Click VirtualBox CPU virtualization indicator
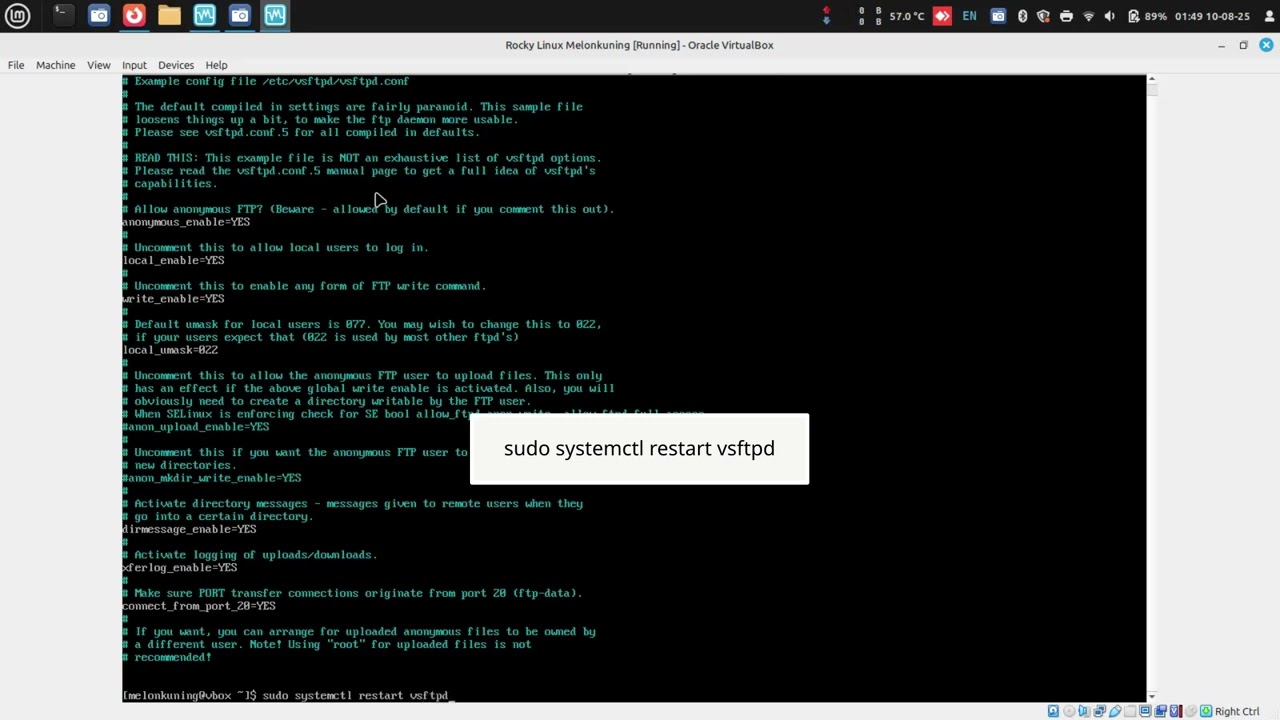 click(1176, 711)
